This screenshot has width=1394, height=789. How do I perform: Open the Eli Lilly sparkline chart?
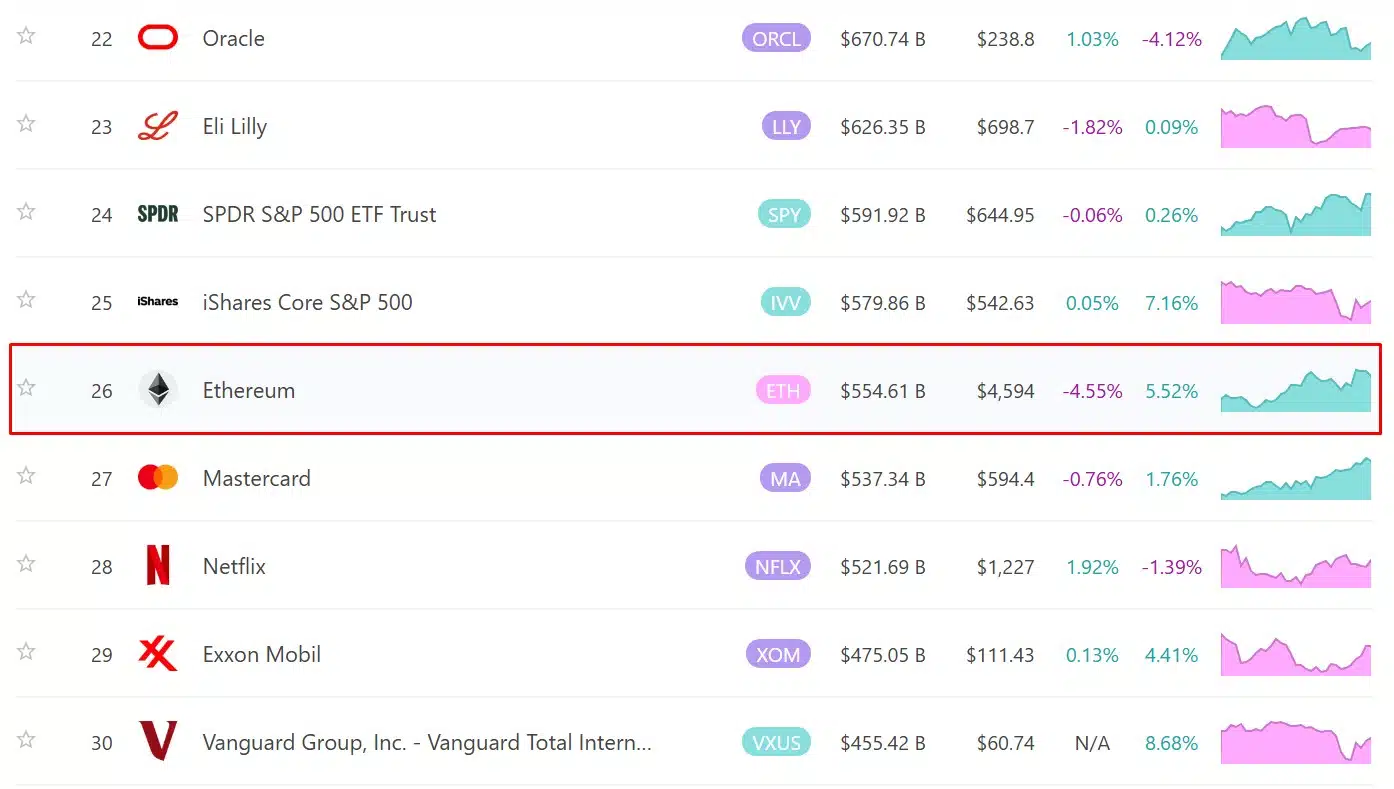1295,127
